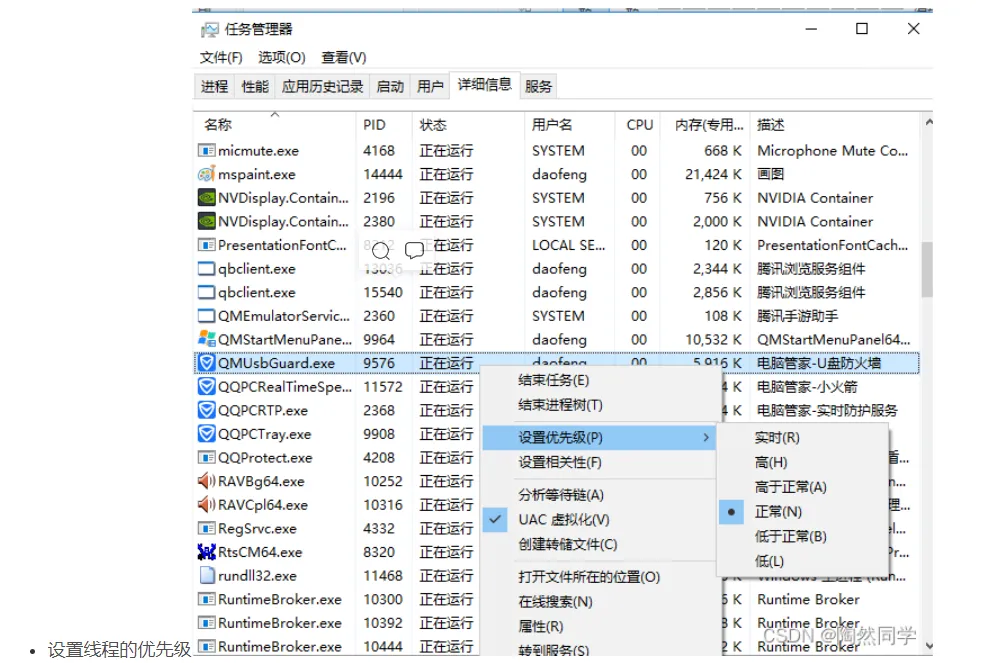Click the RegSrvc.exe process icon
The height and width of the screenshot is (663, 997).
pos(206,528)
